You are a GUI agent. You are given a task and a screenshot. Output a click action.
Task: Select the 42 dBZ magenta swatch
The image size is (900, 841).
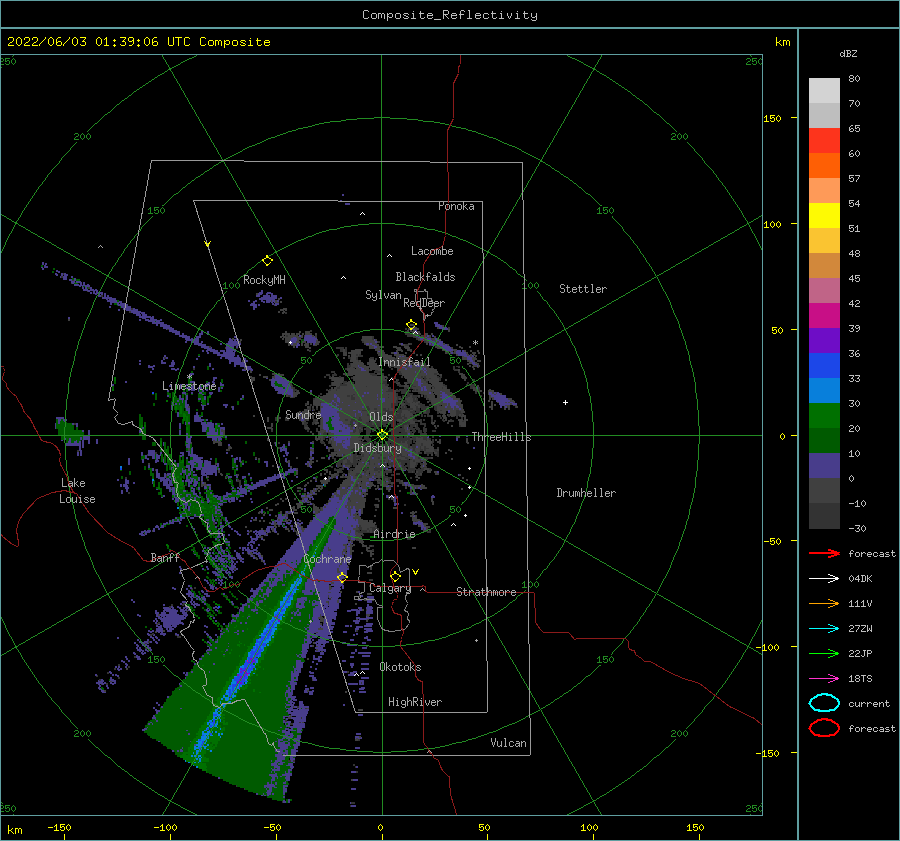(x=824, y=316)
